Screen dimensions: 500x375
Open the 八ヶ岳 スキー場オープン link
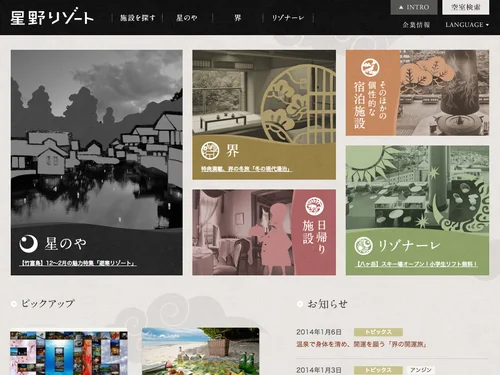point(416,264)
